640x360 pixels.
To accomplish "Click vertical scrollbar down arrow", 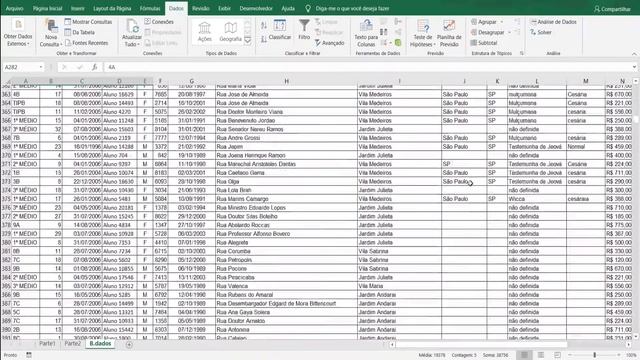I will click(x=636, y=337).
